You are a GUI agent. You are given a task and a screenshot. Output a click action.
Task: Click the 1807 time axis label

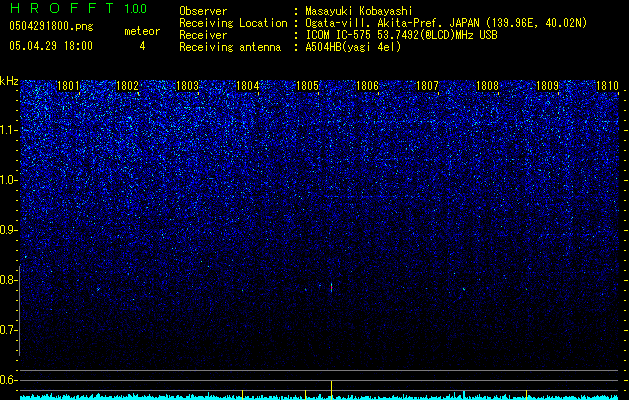point(428,85)
